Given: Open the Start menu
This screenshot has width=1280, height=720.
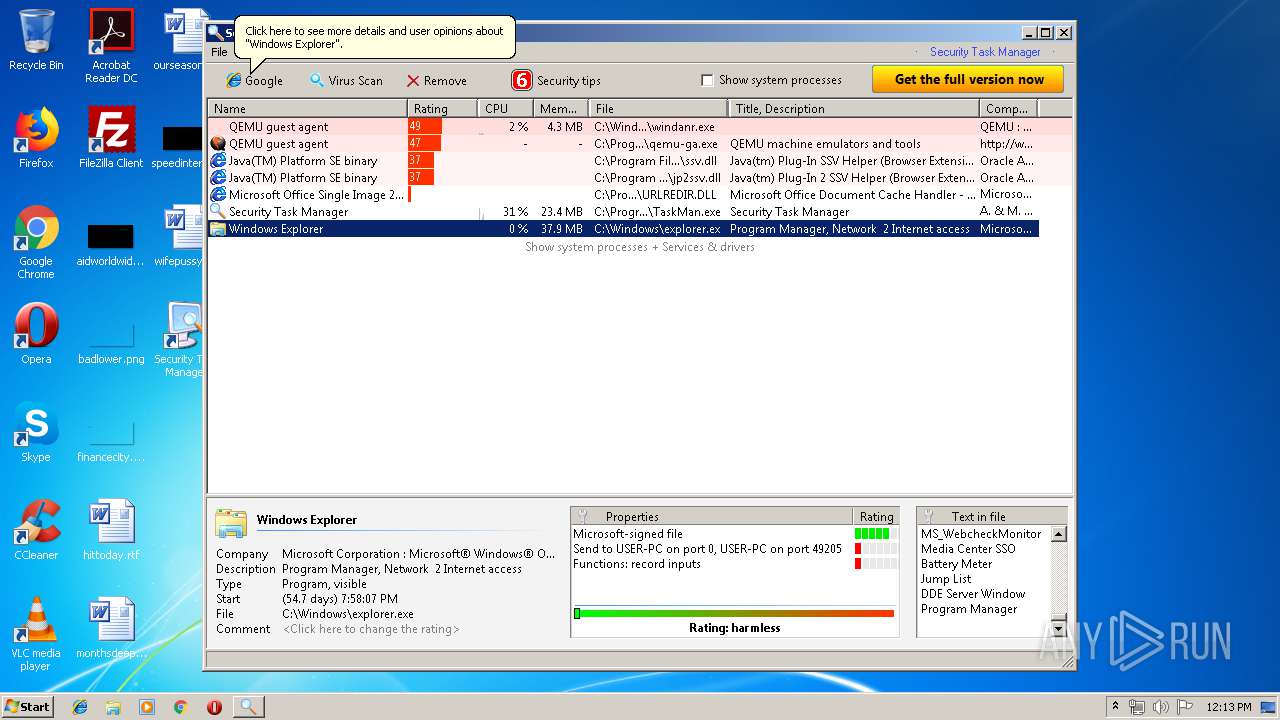Looking at the screenshot, I should 28,706.
